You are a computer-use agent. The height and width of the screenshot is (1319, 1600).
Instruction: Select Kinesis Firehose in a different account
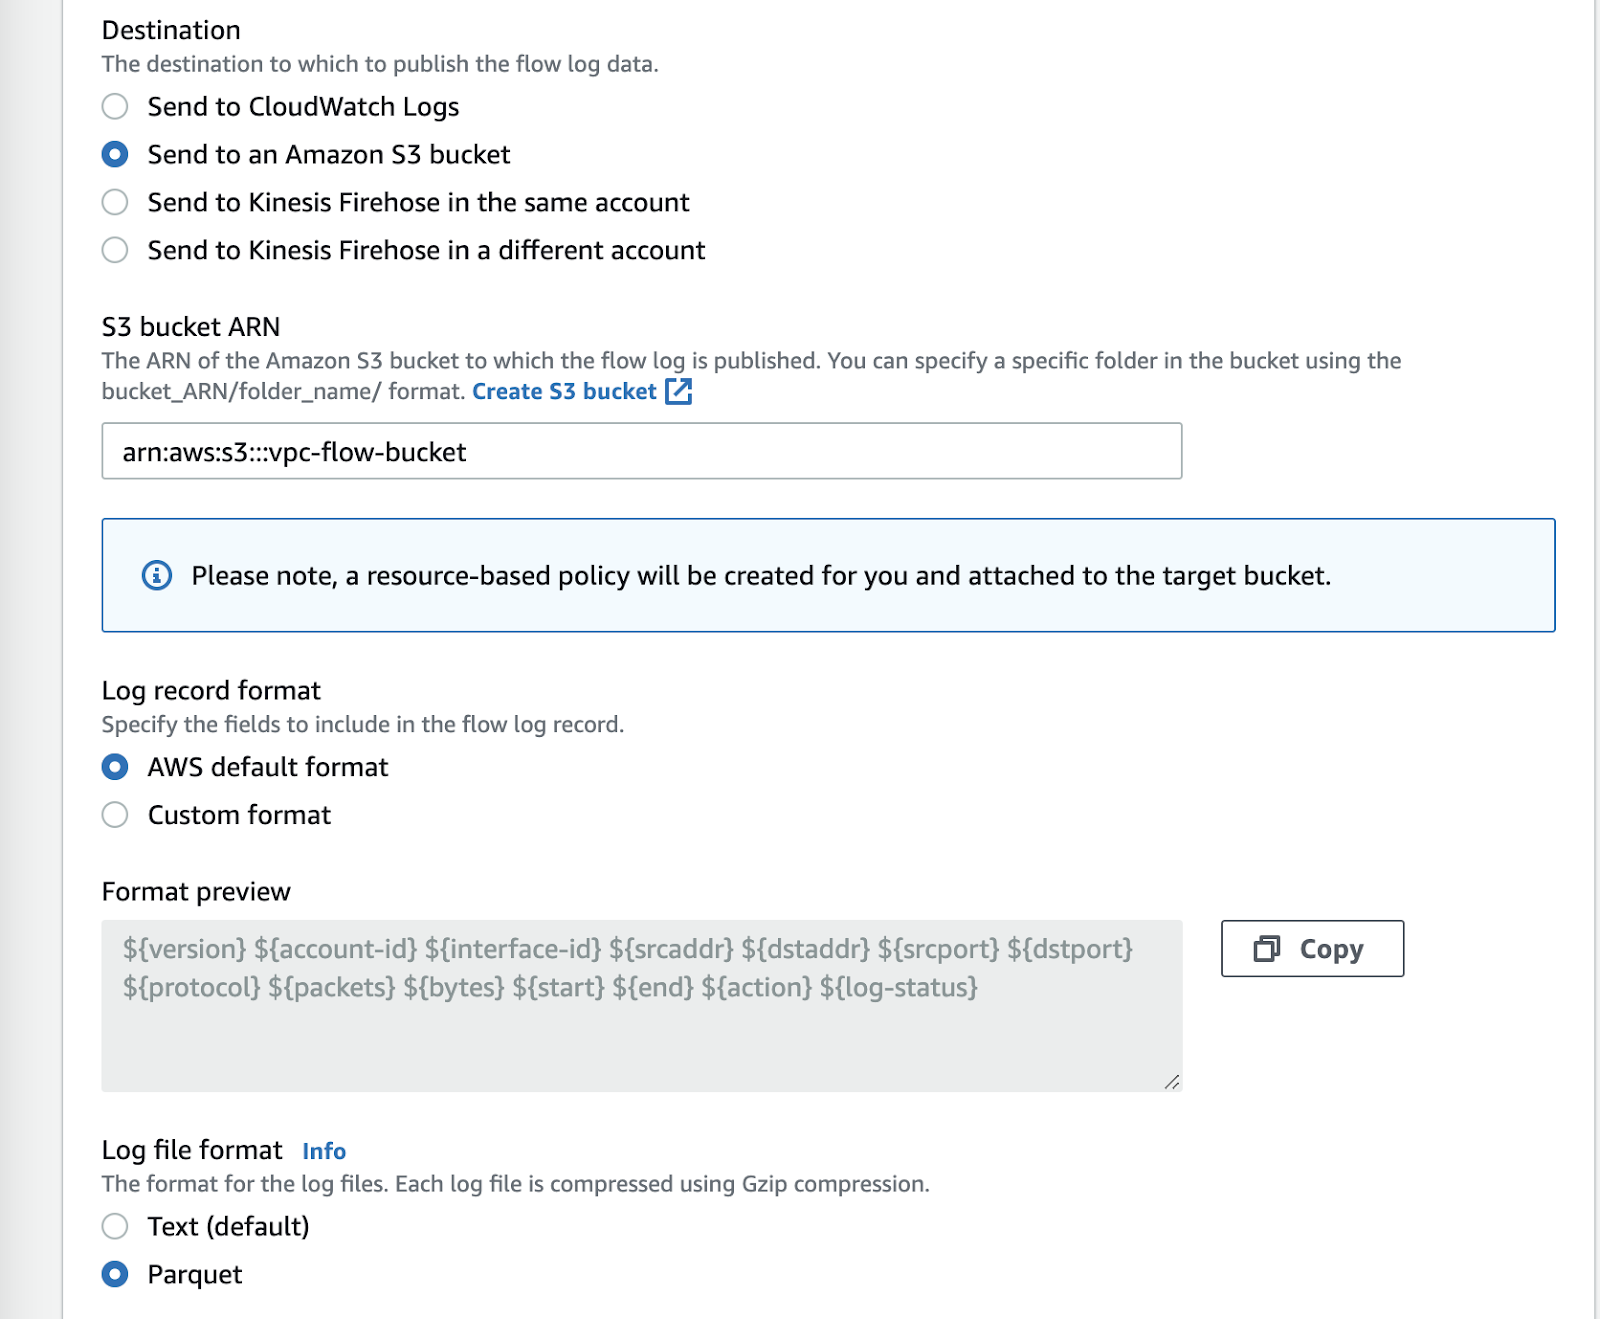(115, 250)
